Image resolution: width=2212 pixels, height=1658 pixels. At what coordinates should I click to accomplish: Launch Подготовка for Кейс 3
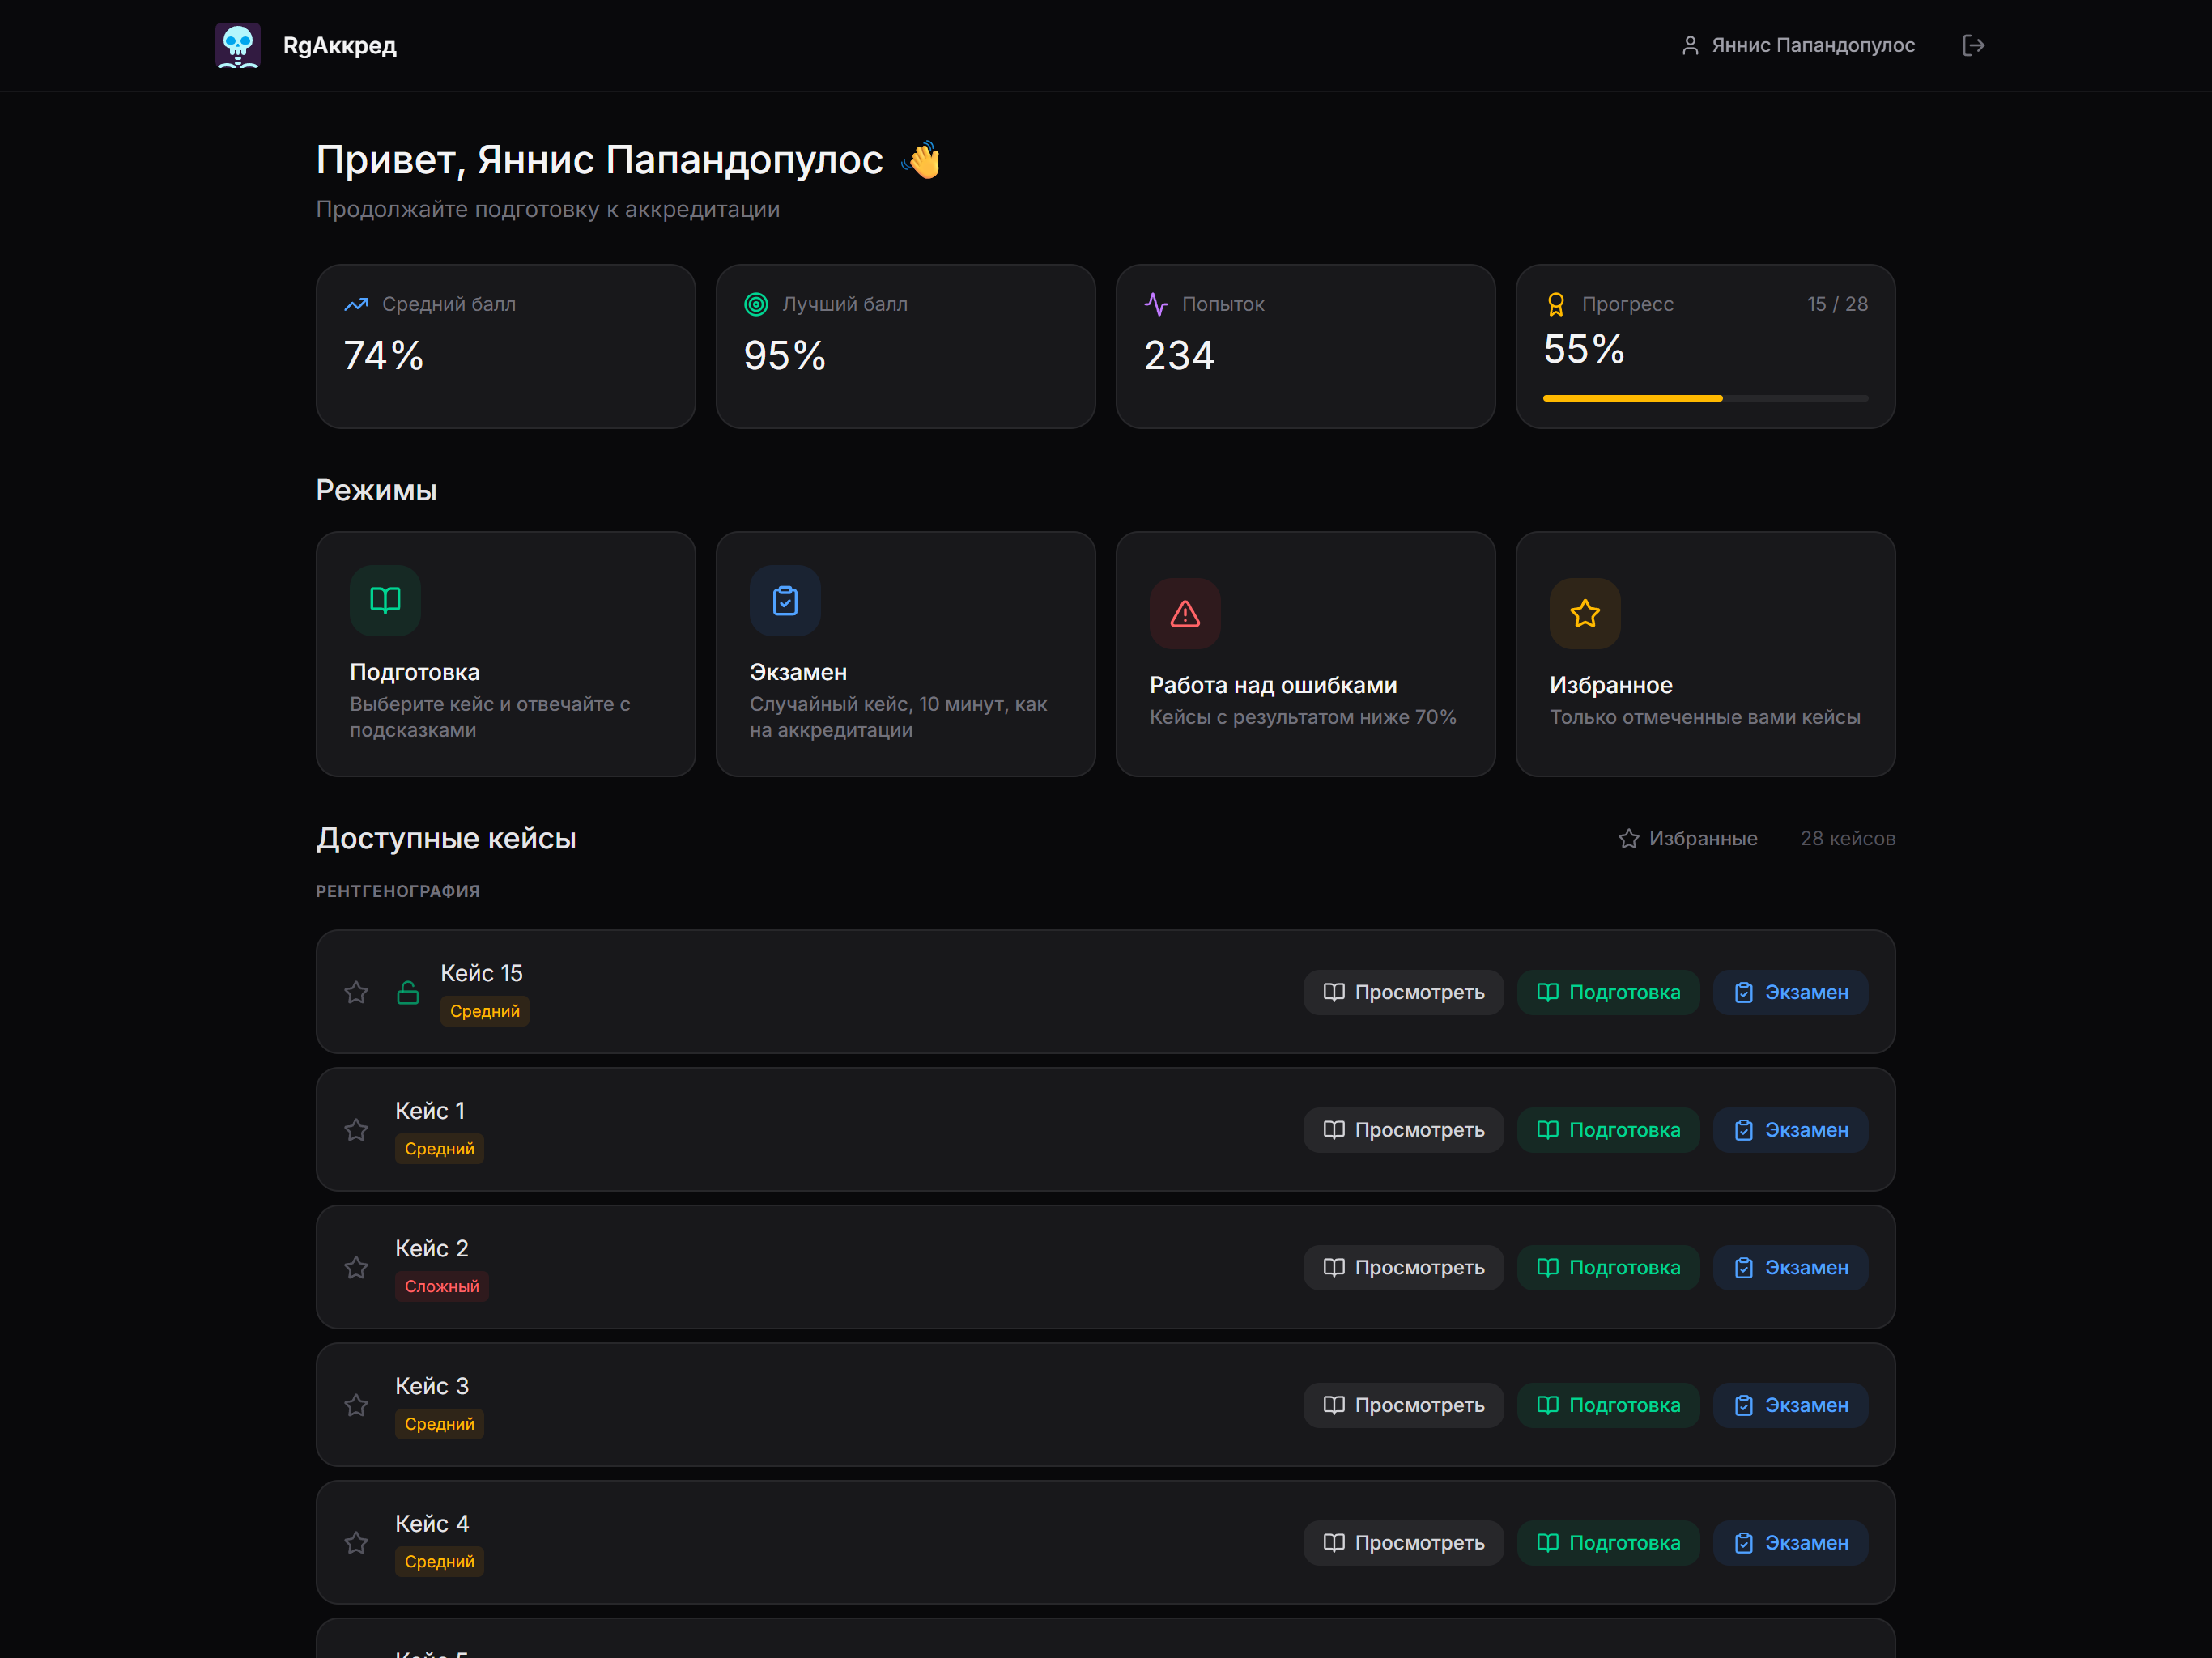(1608, 1405)
